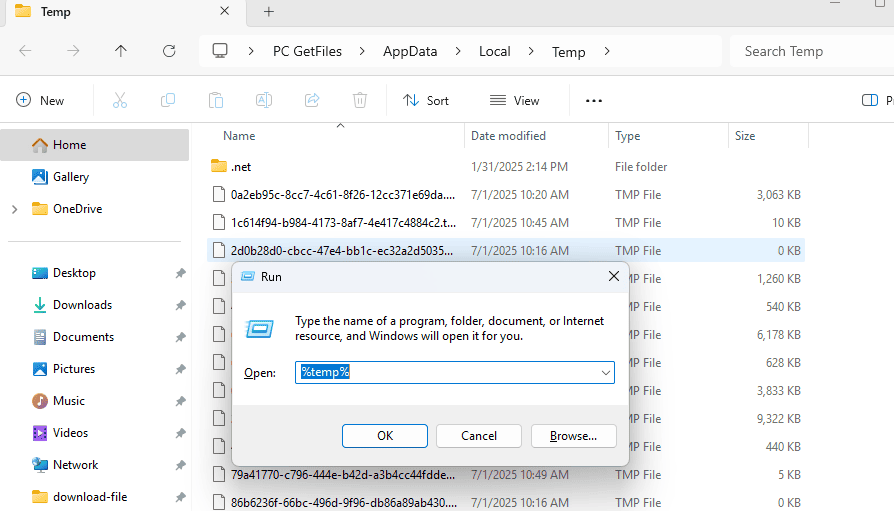Click Cancel in the Run dialog
894x511 pixels.
click(479, 436)
